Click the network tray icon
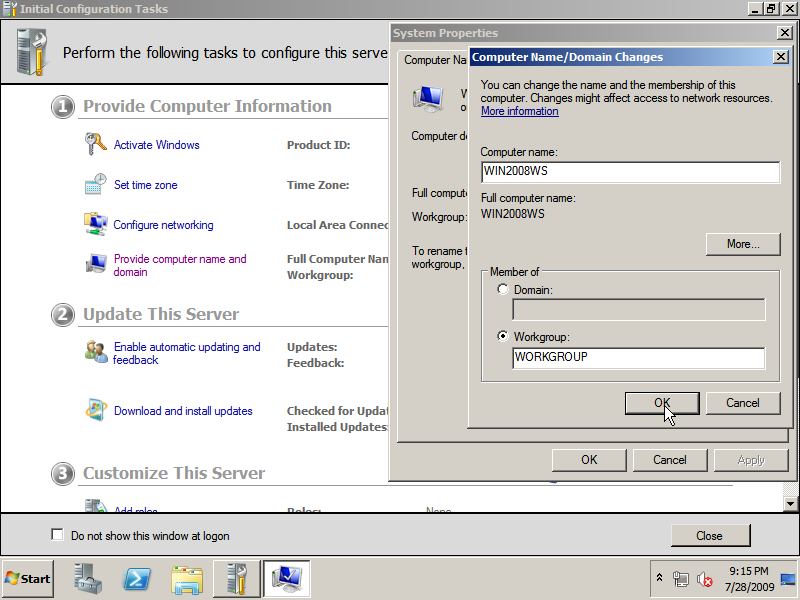The image size is (800, 600). pyautogui.click(x=681, y=579)
